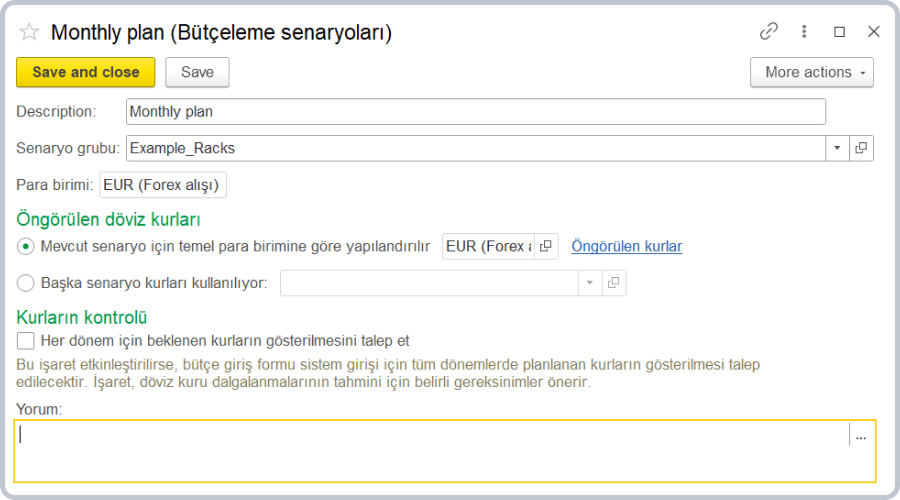The height and width of the screenshot is (500, 900).
Task: Open the Senaryo grubu item icon
Action: point(861,148)
